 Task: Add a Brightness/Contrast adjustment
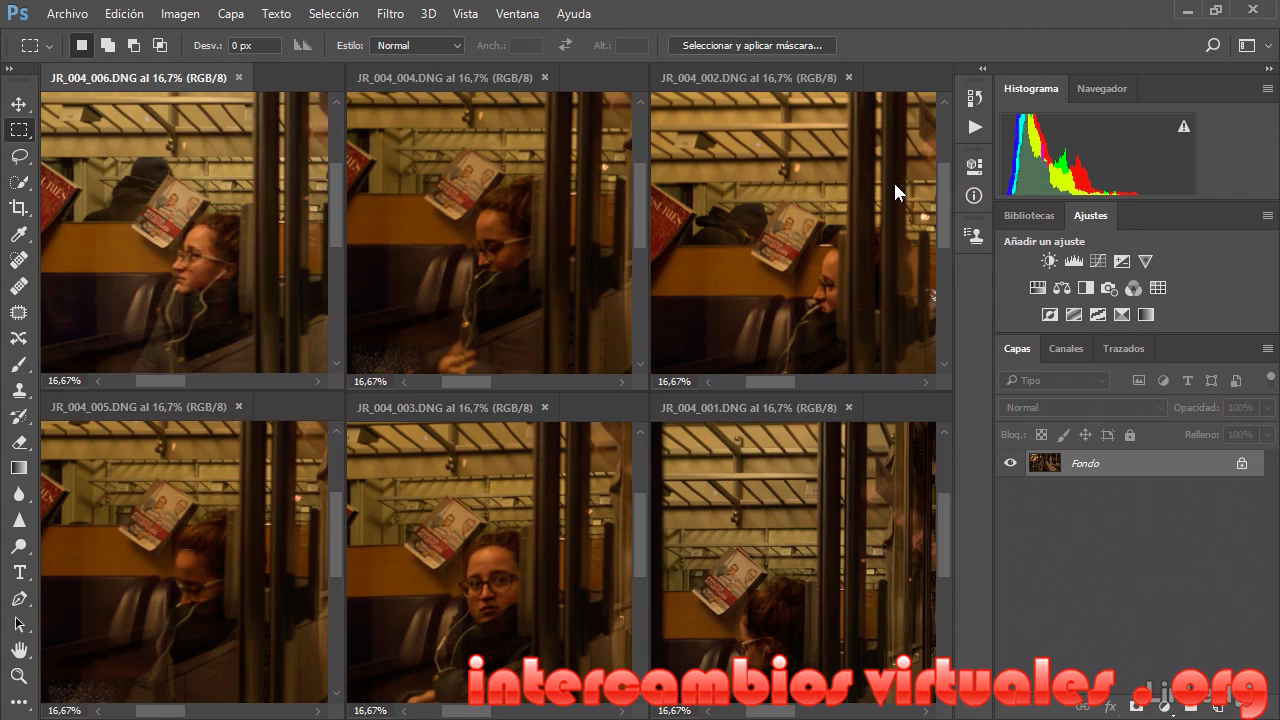click(x=1048, y=261)
